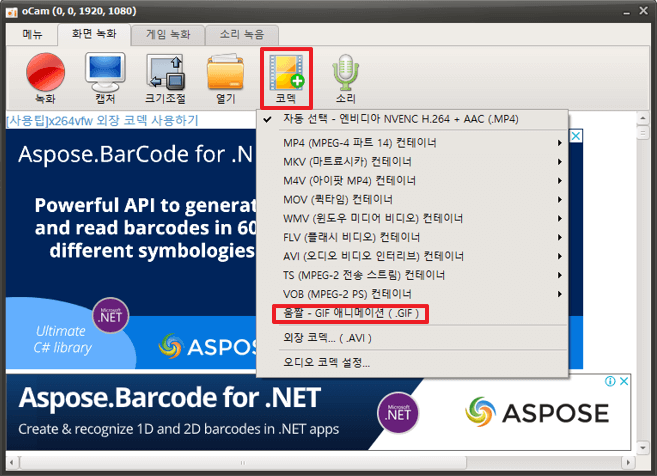The height and width of the screenshot is (476, 657).
Task: Click the Aspose.Barcode for .NET bottom banner
Action: [x=318, y=412]
